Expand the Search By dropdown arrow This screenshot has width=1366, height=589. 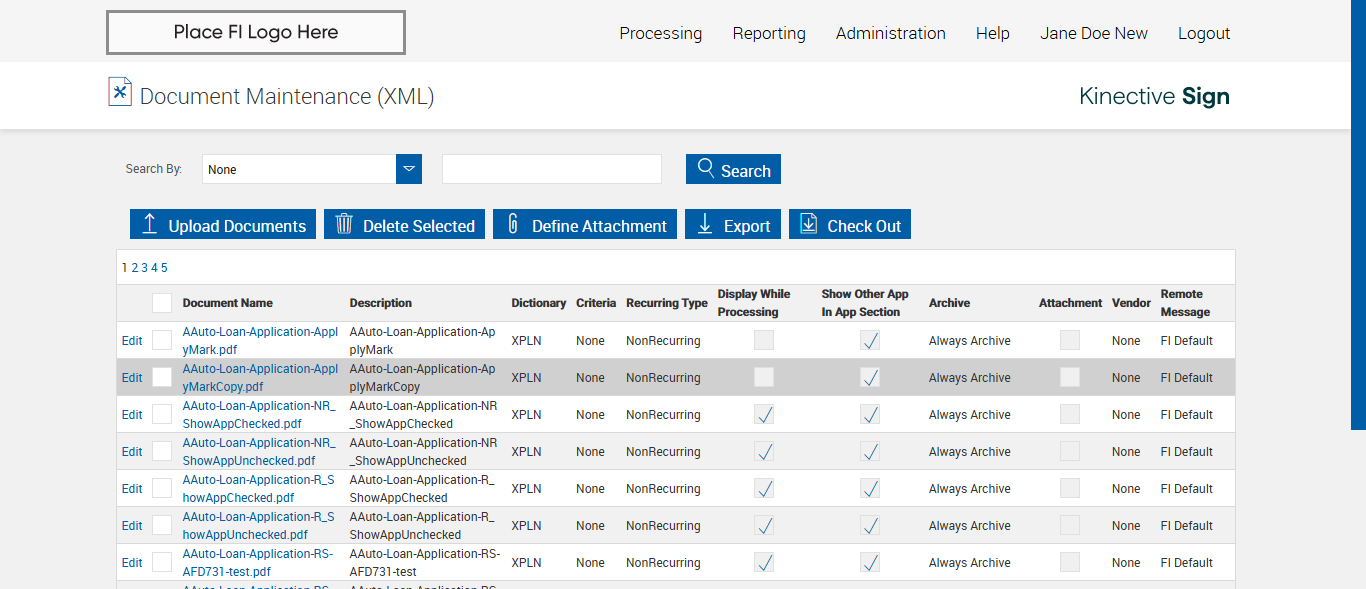click(x=409, y=169)
